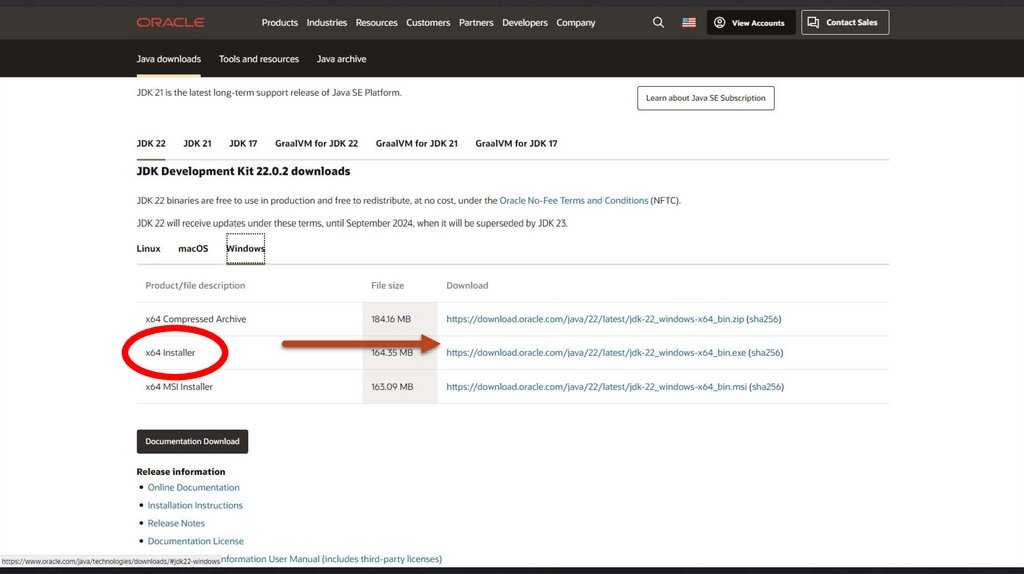Open Oracle No-Fee Terms and Conditions link
This screenshot has width=1024, height=574.
coord(573,200)
